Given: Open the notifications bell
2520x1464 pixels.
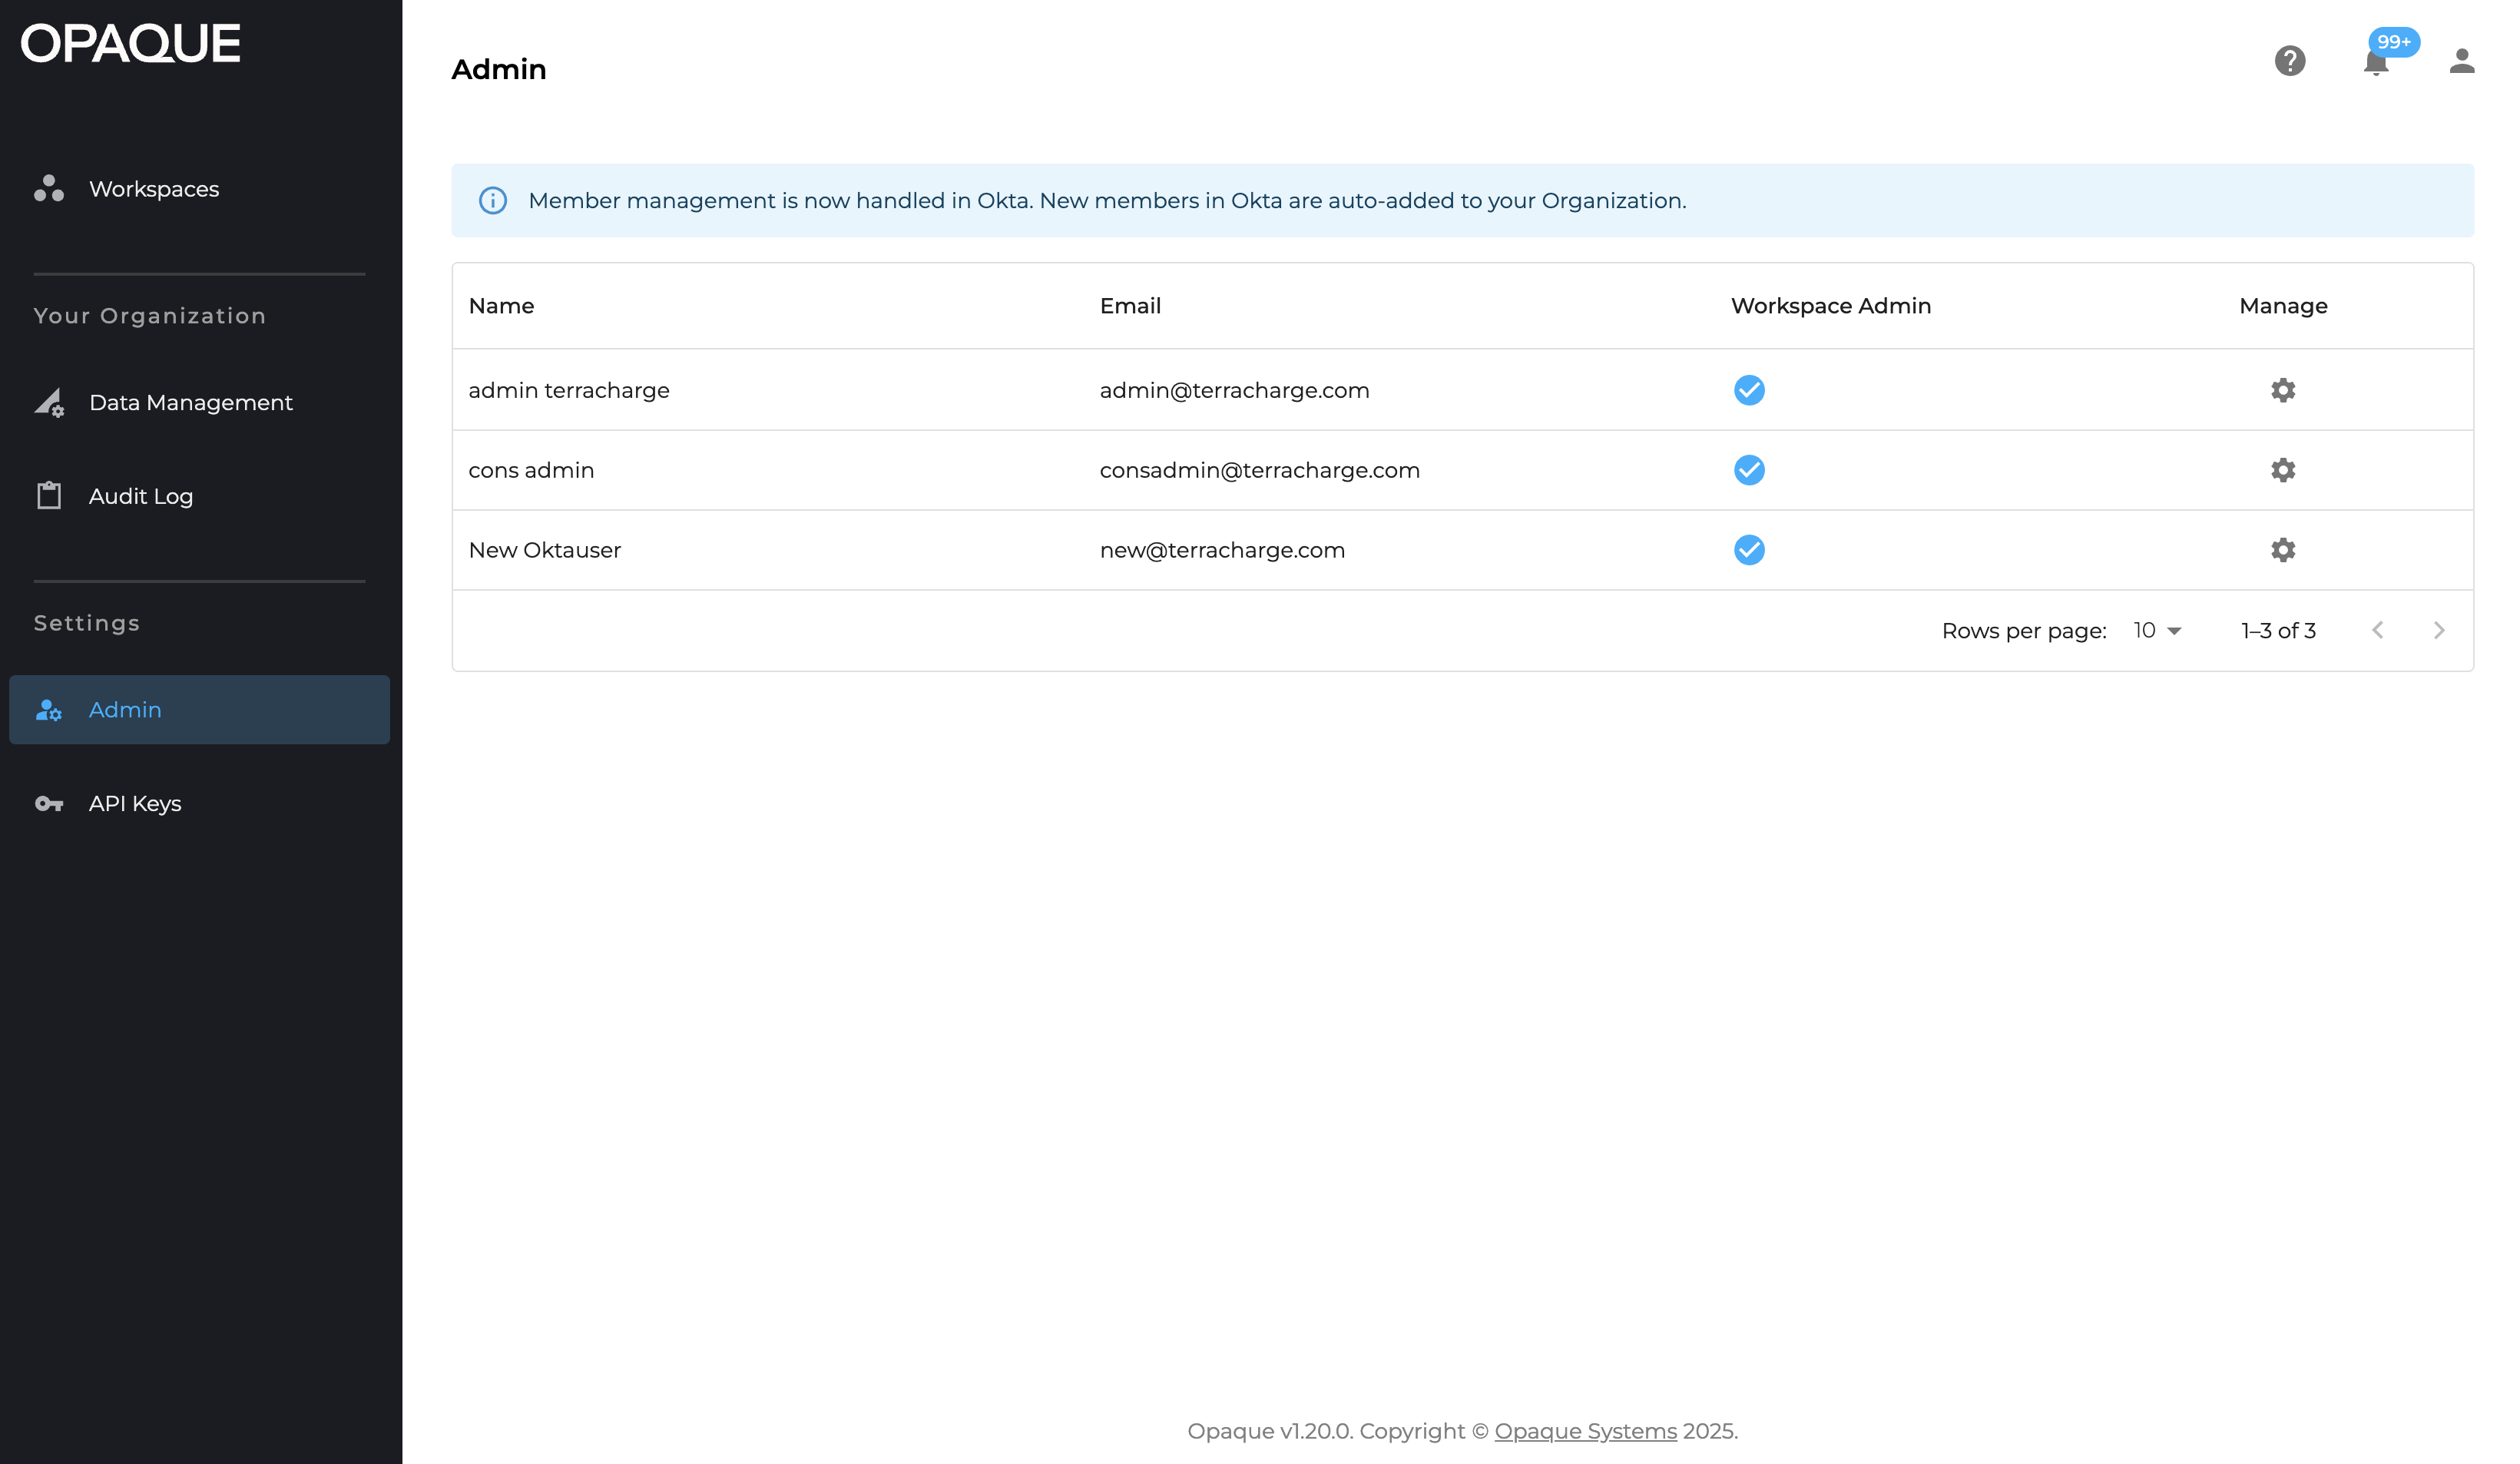Looking at the screenshot, I should pos(2375,63).
